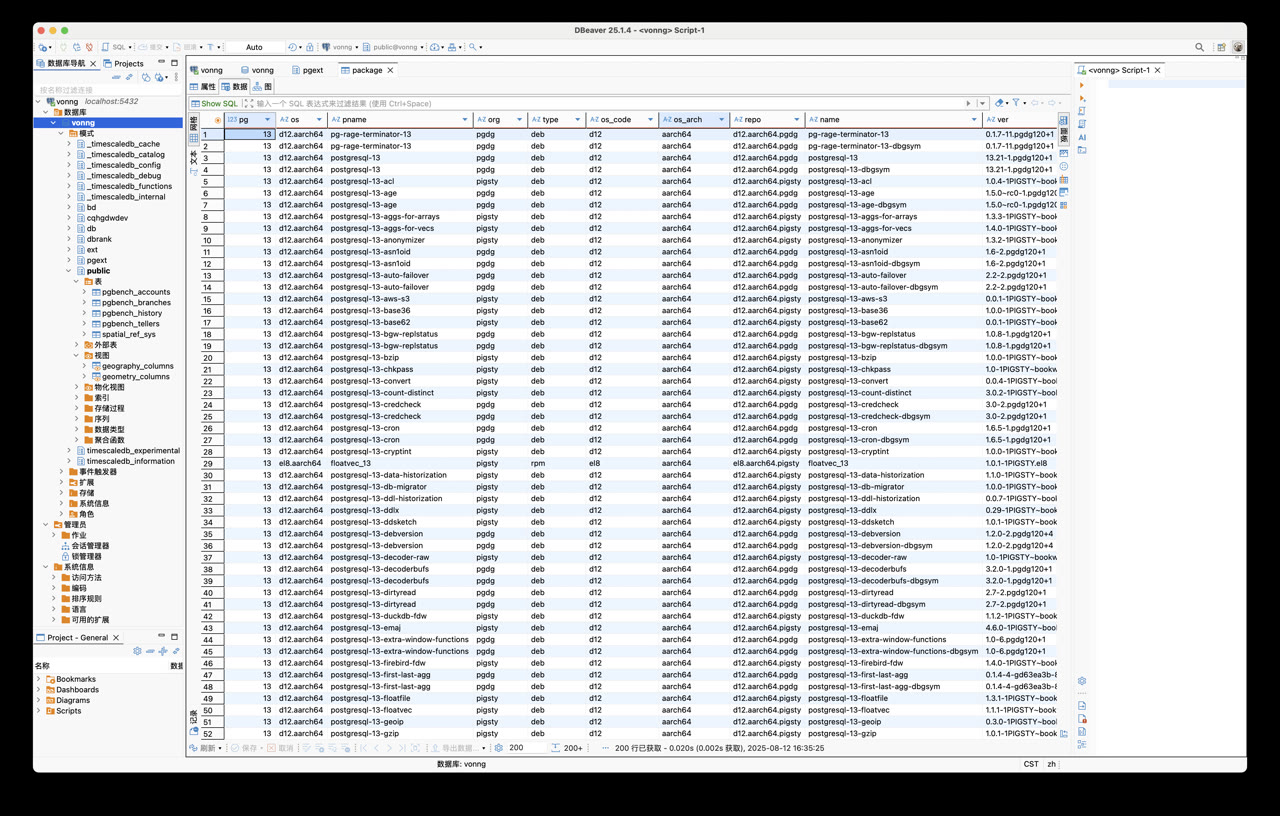
Task: Click the refresh button in the bottom bar
Action: tap(203, 748)
